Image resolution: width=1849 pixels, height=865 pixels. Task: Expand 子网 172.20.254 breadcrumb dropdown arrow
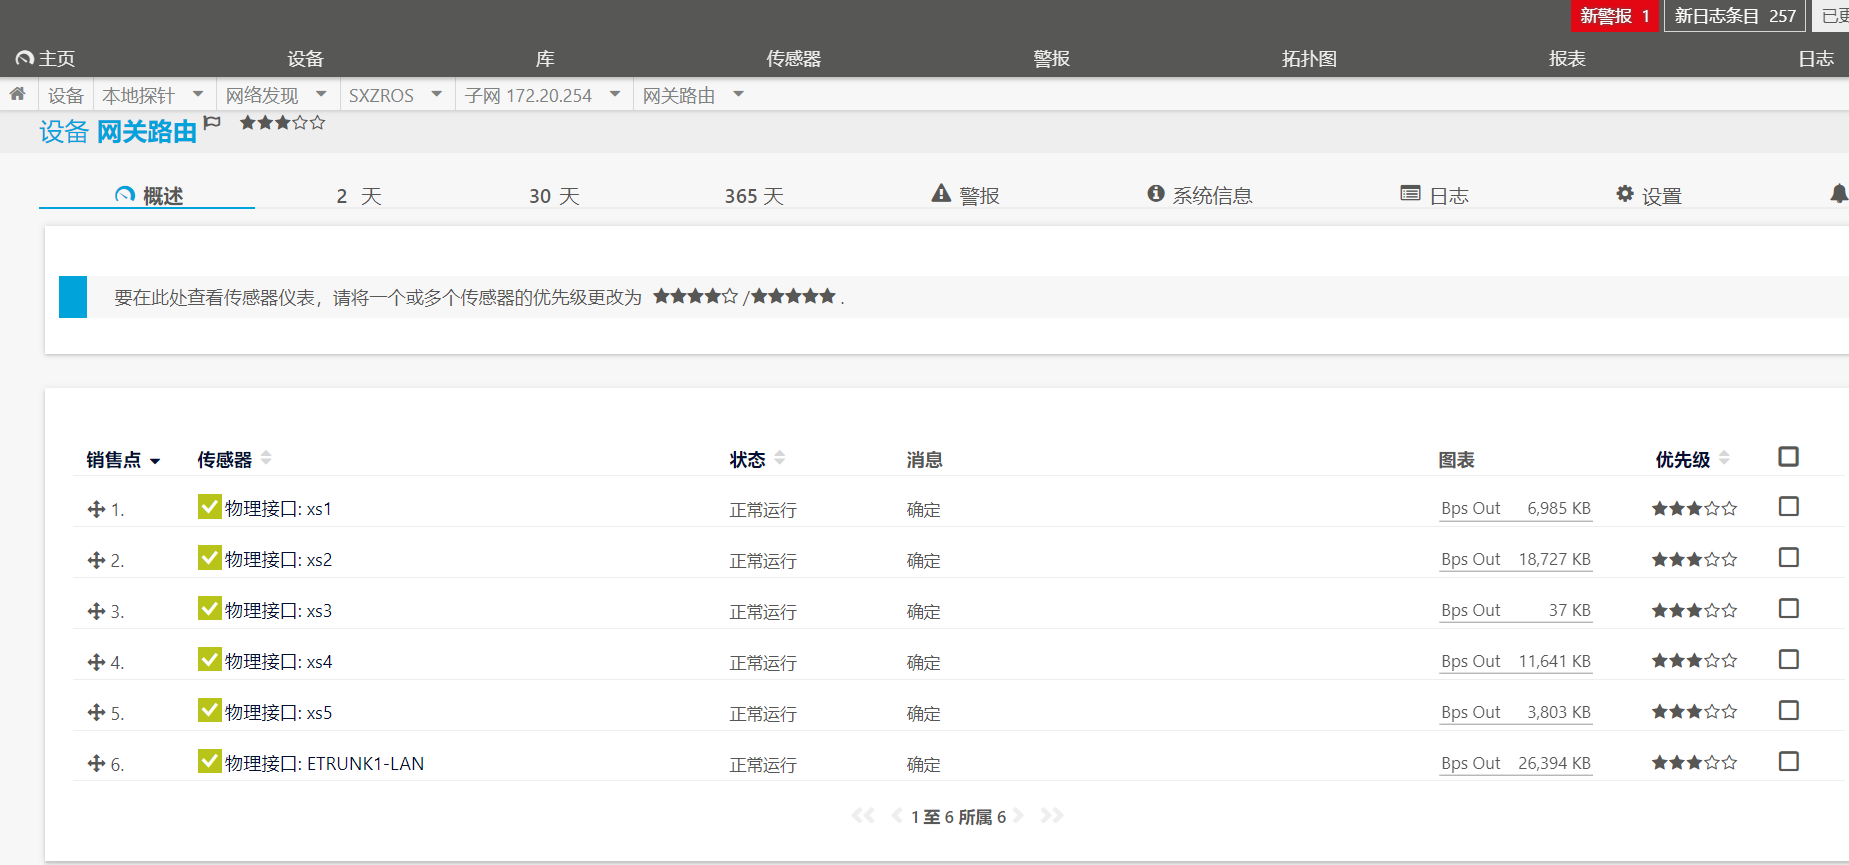(x=615, y=94)
